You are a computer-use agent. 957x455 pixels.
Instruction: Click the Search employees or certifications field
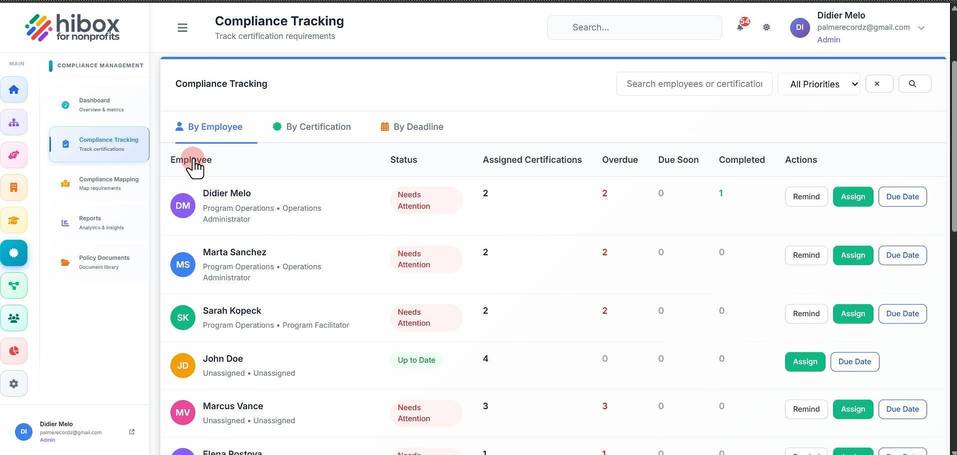pos(695,84)
